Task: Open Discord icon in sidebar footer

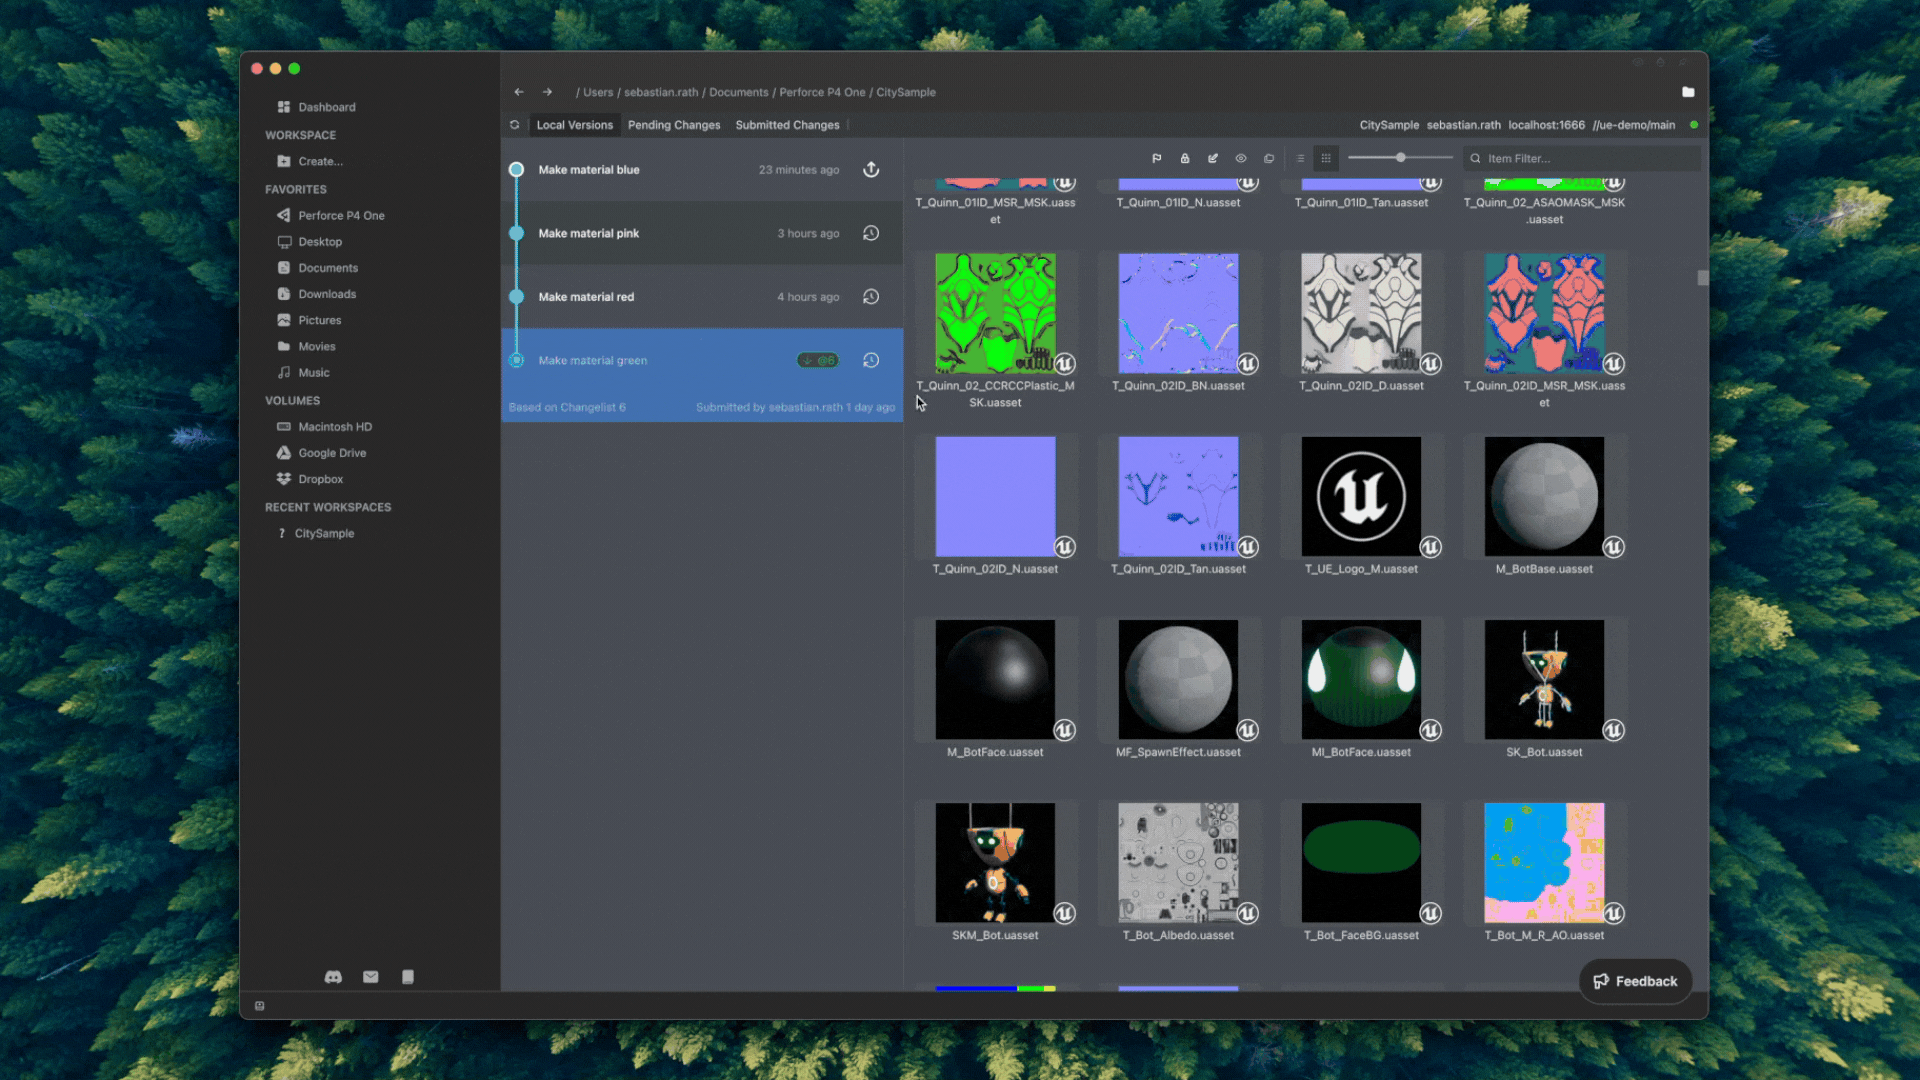Action: coord(333,977)
